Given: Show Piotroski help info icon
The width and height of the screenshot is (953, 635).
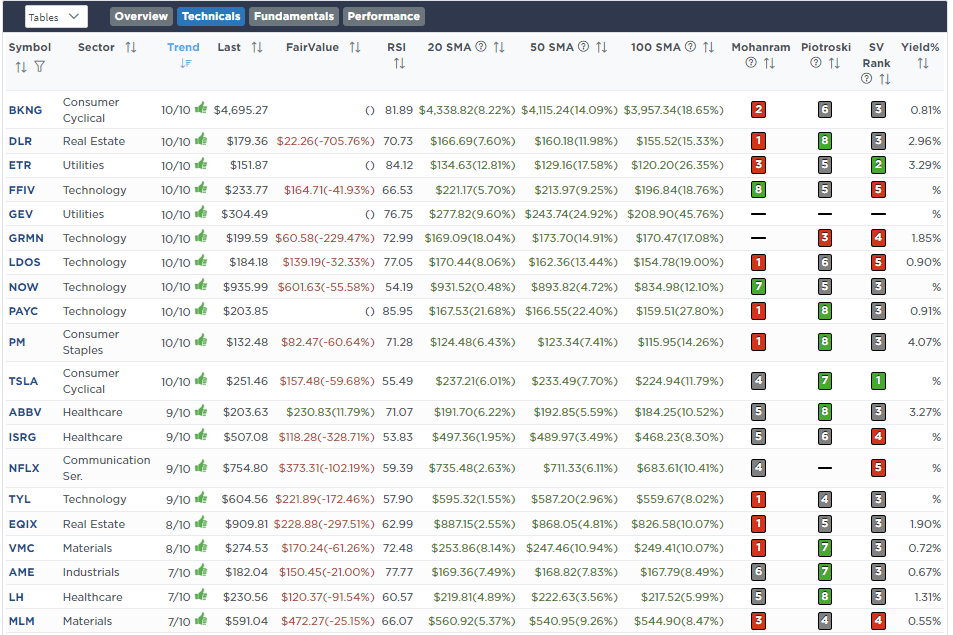Looking at the screenshot, I should coord(816,63).
